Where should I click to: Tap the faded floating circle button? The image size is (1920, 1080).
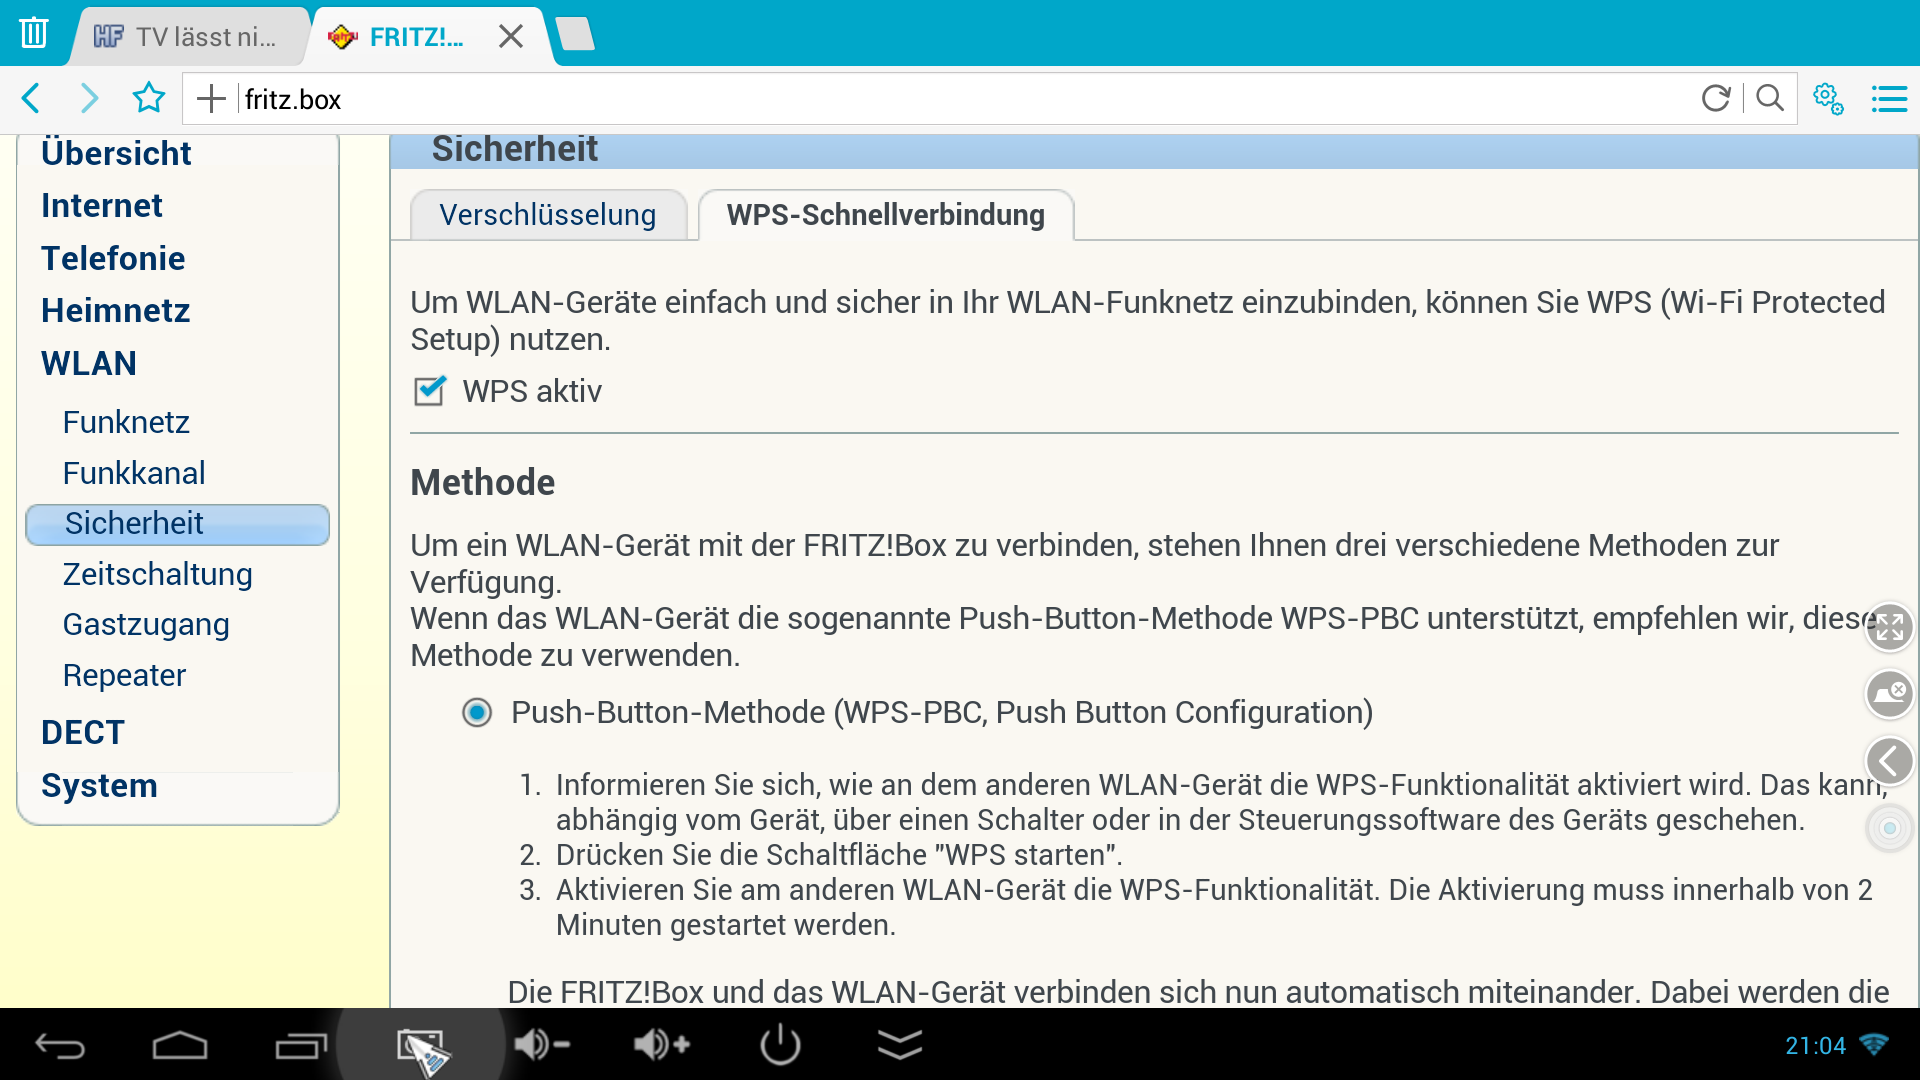(x=1890, y=828)
